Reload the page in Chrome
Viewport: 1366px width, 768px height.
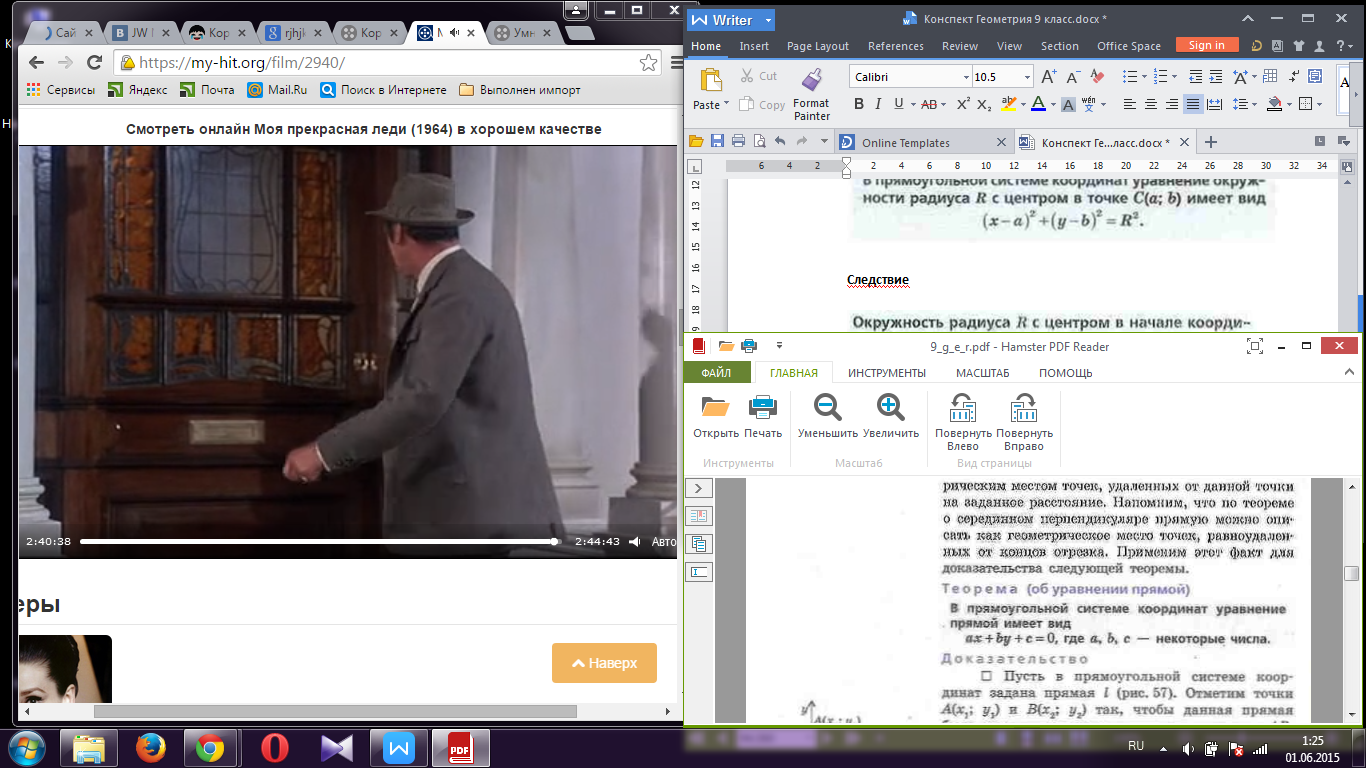[95, 62]
